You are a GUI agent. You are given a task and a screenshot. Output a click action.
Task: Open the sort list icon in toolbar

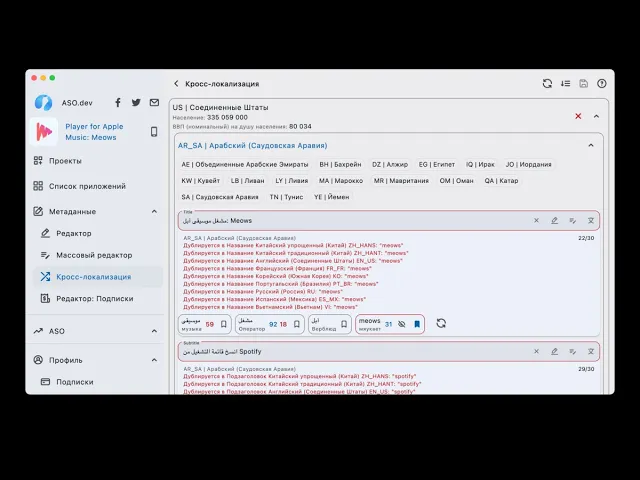(x=565, y=84)
